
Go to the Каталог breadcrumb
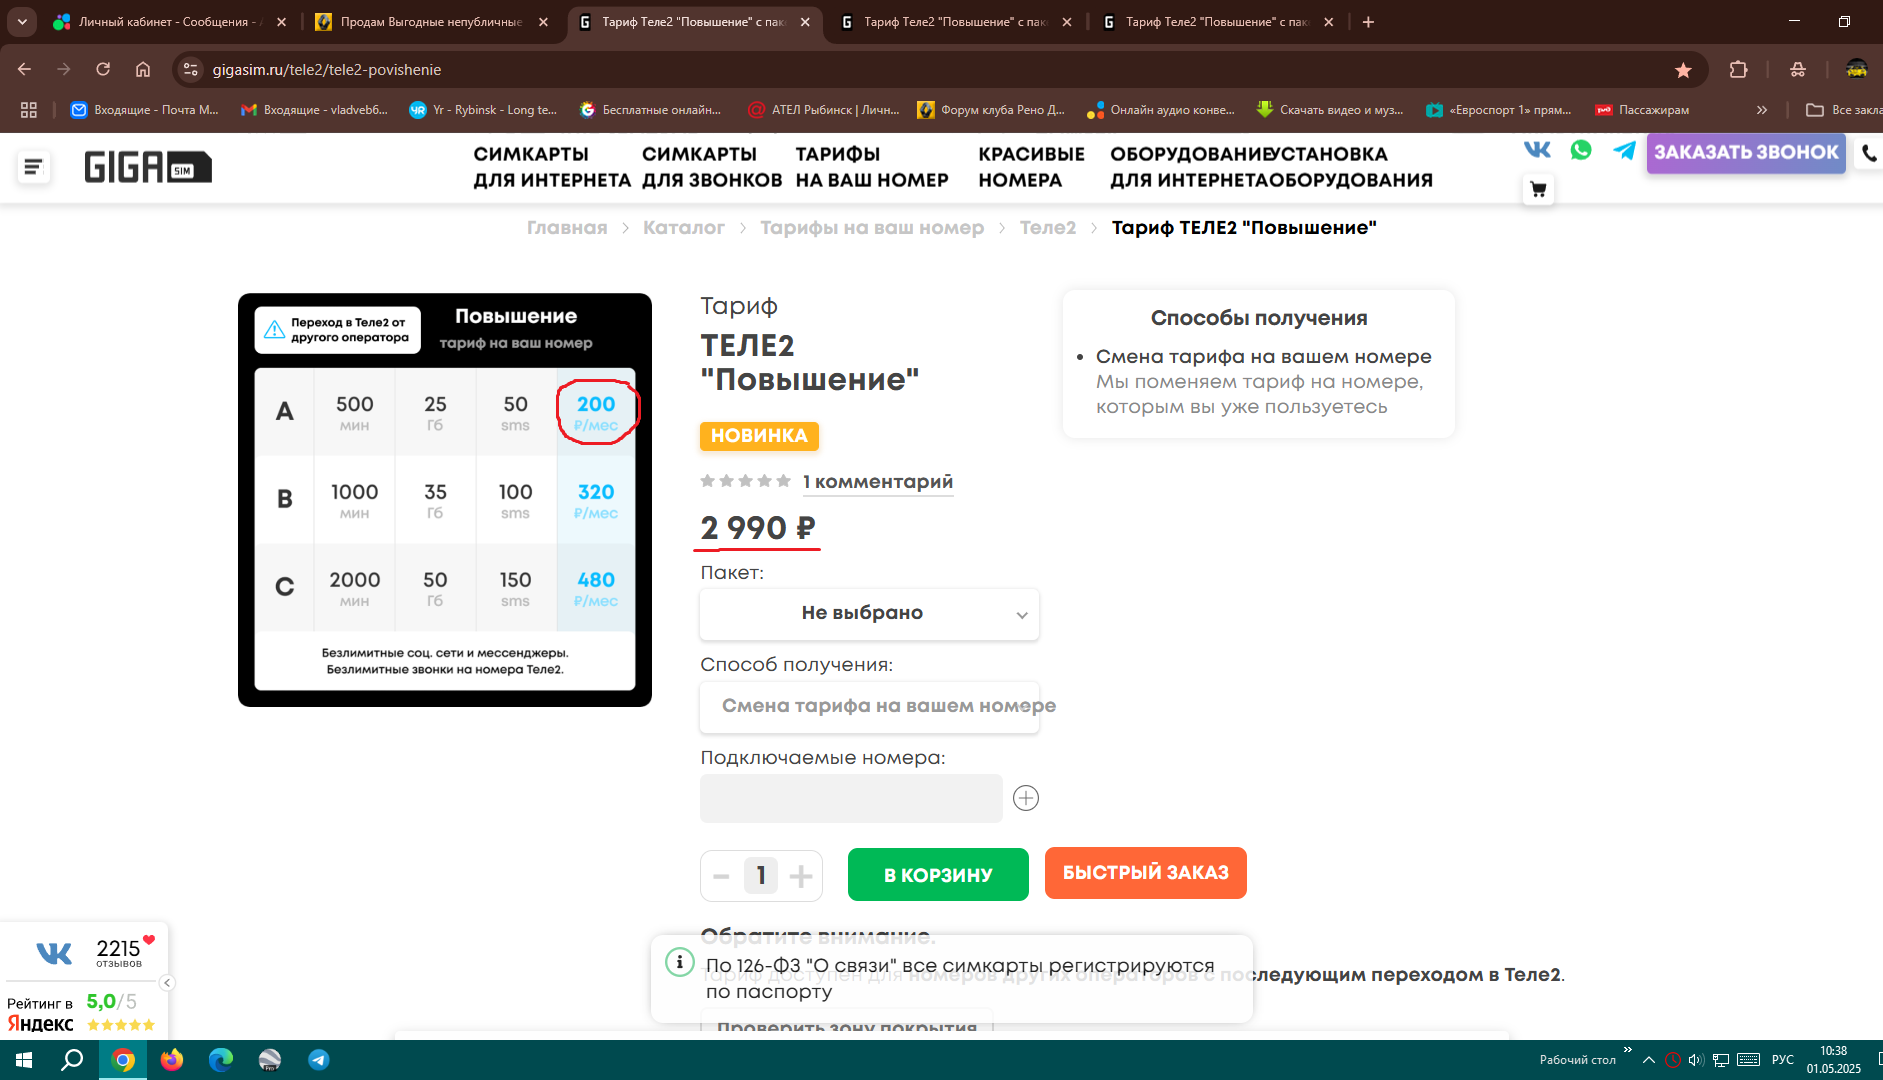tap(684, 228)
